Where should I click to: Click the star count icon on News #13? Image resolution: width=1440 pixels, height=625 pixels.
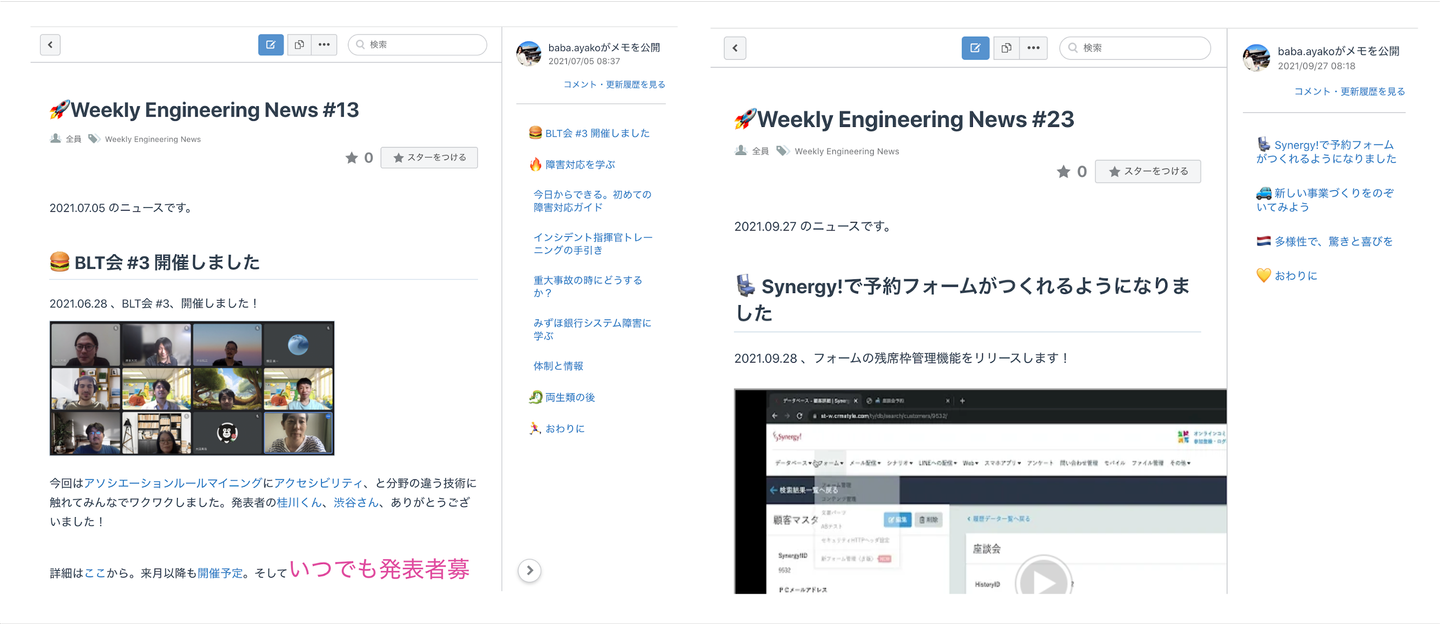[352, 158]
